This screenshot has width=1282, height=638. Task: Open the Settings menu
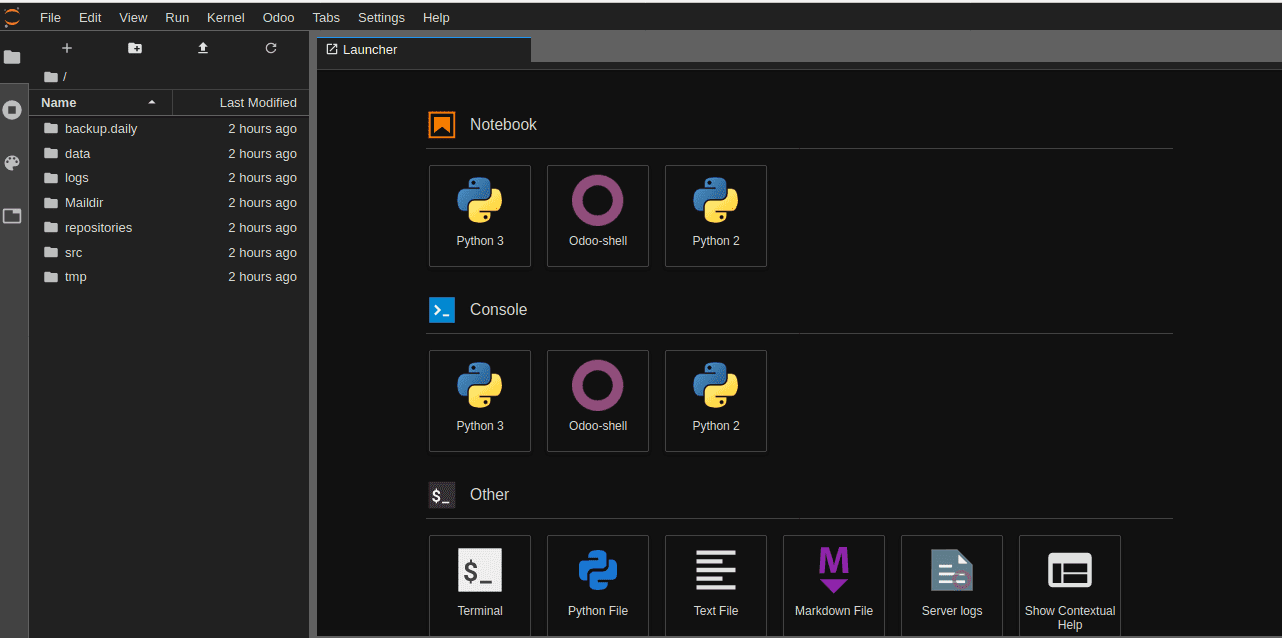(381, 17)
